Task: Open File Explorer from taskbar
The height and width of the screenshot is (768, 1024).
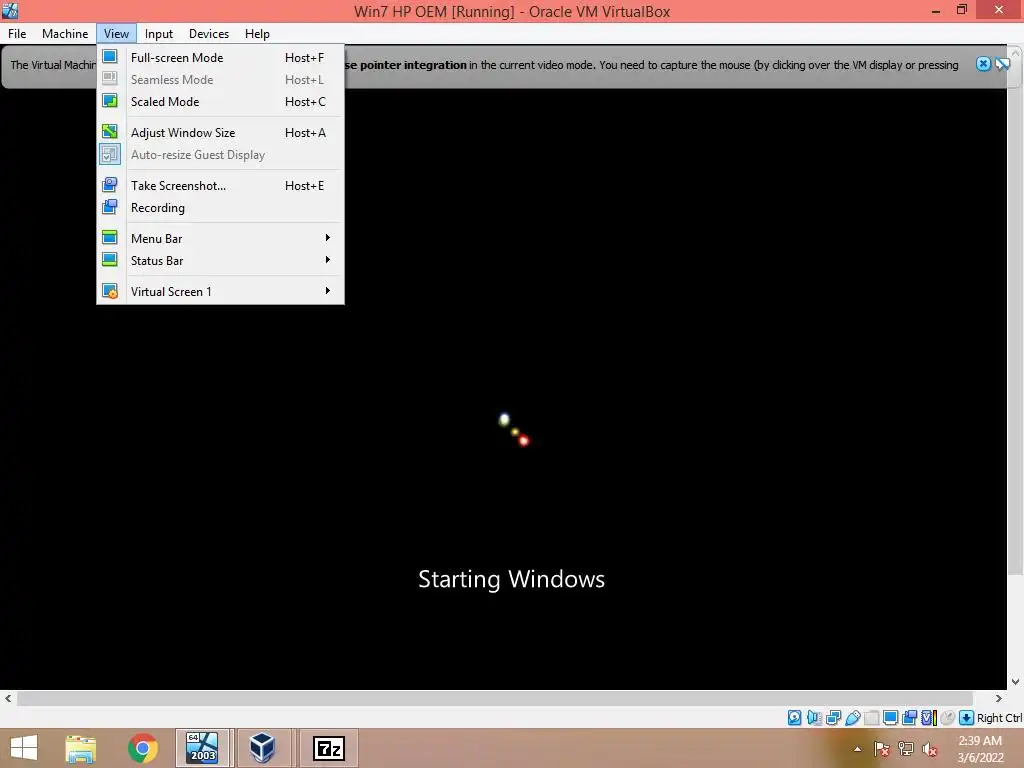Action: click(x=80, y=748)
